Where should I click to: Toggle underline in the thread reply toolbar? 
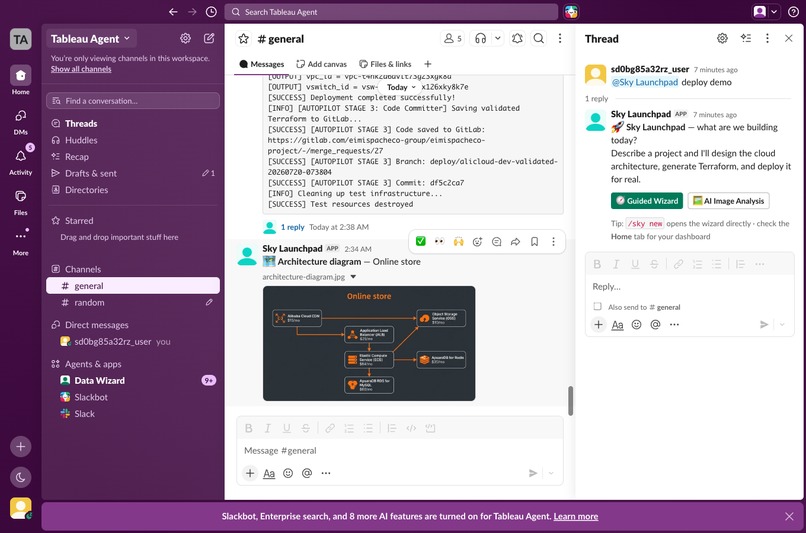pyautogui.click(x=635, y=264)
